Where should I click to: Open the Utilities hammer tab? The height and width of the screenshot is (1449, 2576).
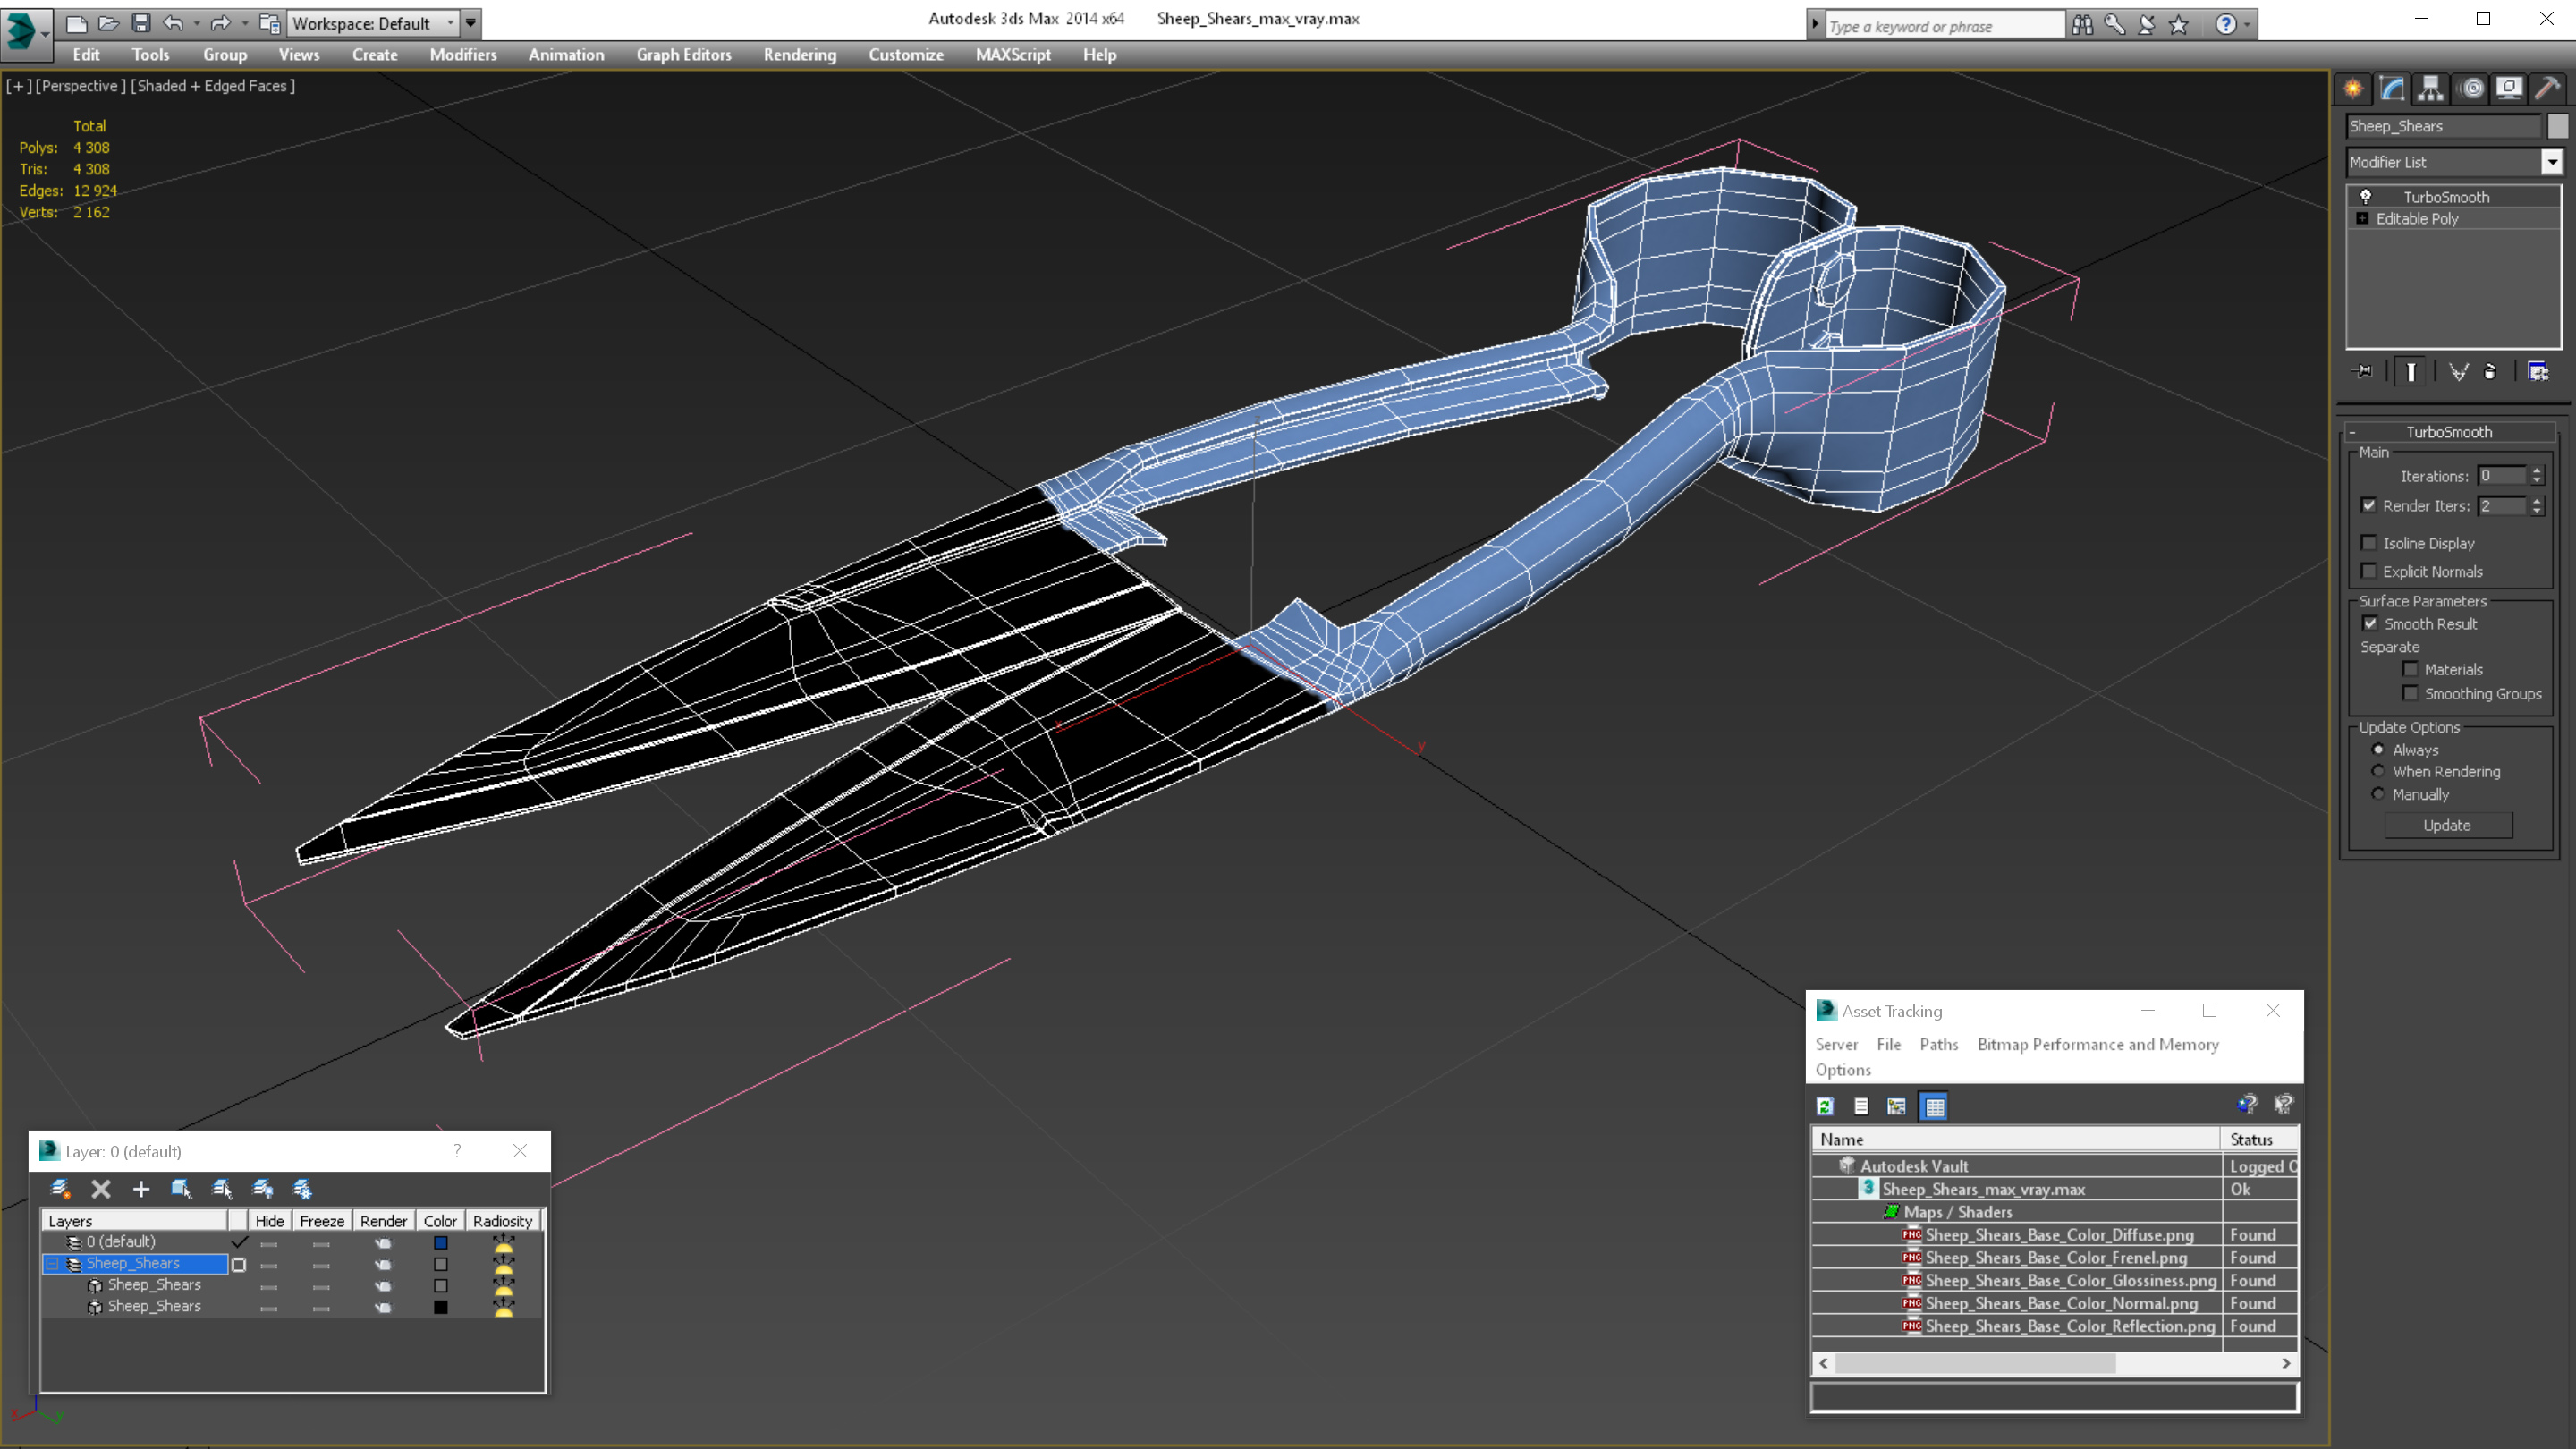[x=2548, y=89]
